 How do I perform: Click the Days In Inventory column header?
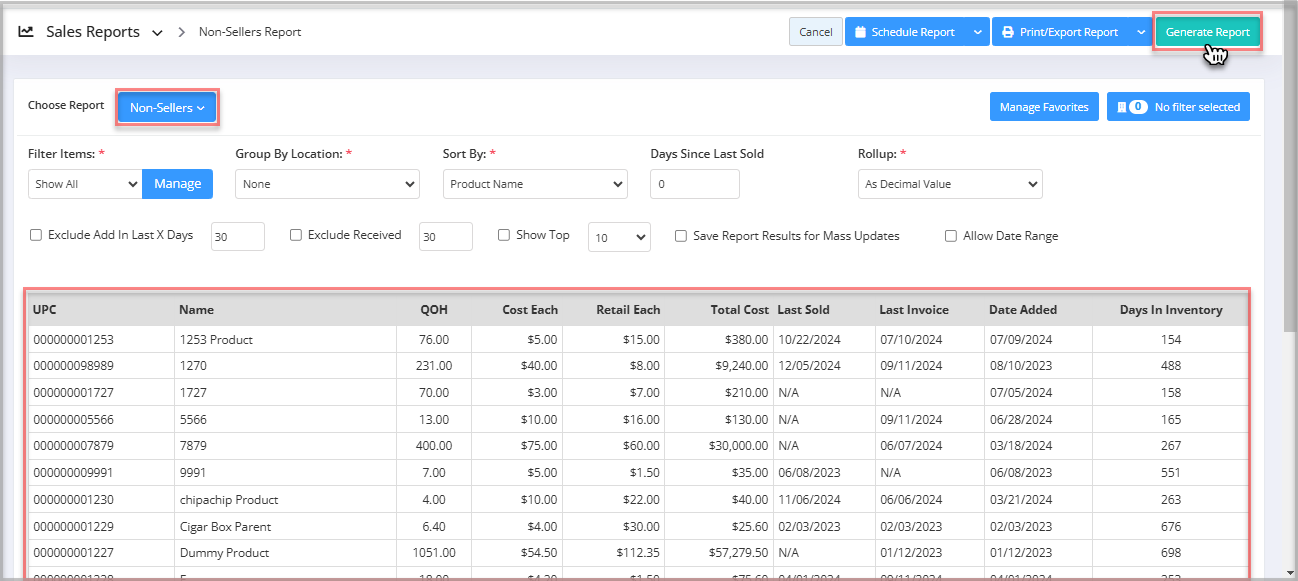coord(1171,310)
